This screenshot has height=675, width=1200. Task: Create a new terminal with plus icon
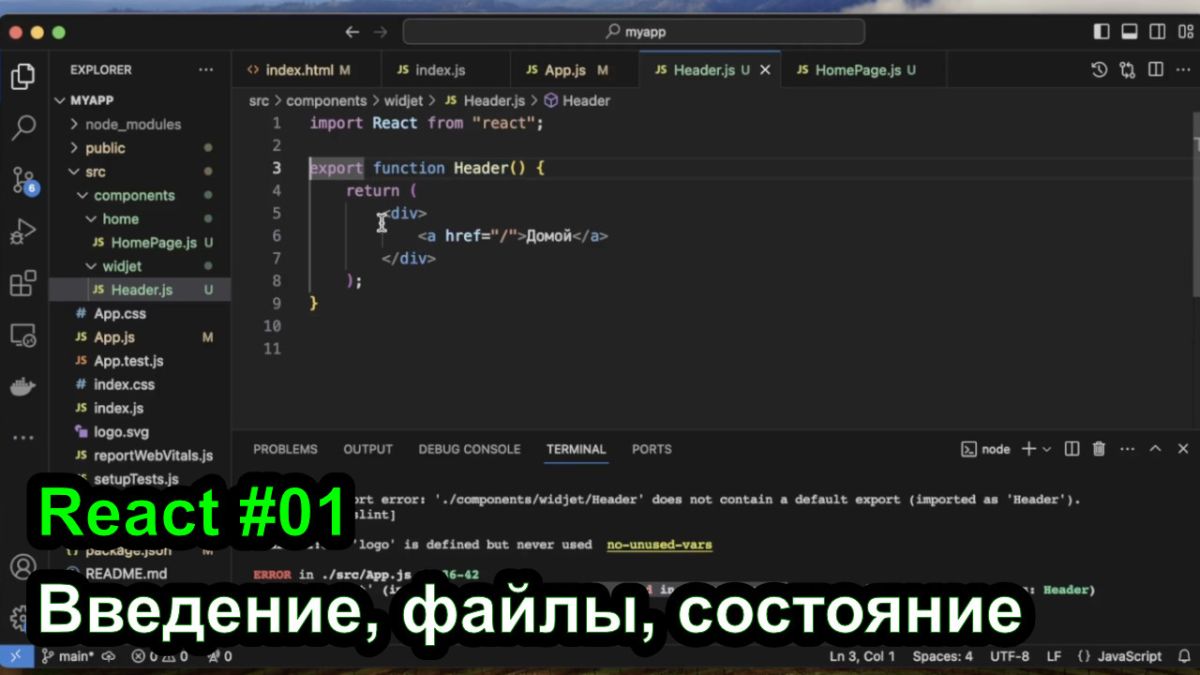(1028, 449)
